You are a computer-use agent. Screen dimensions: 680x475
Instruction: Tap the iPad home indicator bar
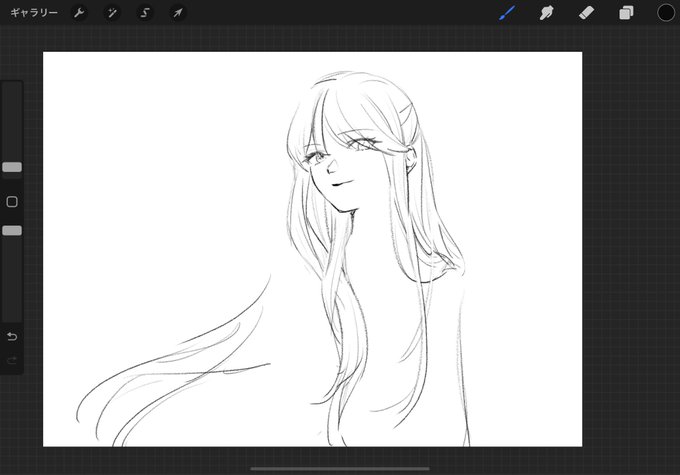click(340, 468)
